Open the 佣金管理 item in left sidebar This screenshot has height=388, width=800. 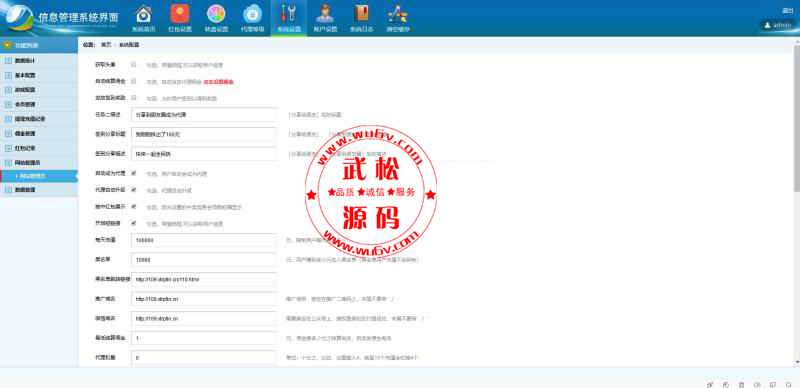point(39,134)
